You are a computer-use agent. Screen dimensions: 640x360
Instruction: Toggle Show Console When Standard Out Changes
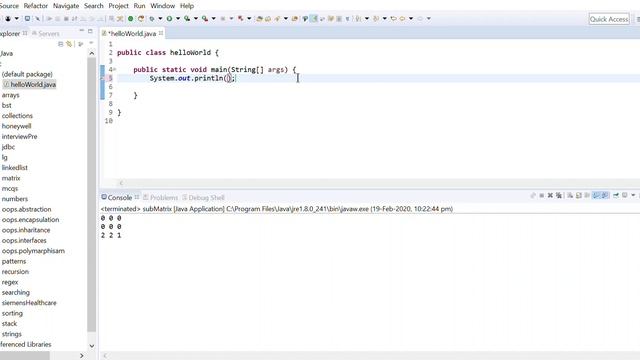pyautogui.click(x=596, y=196)
